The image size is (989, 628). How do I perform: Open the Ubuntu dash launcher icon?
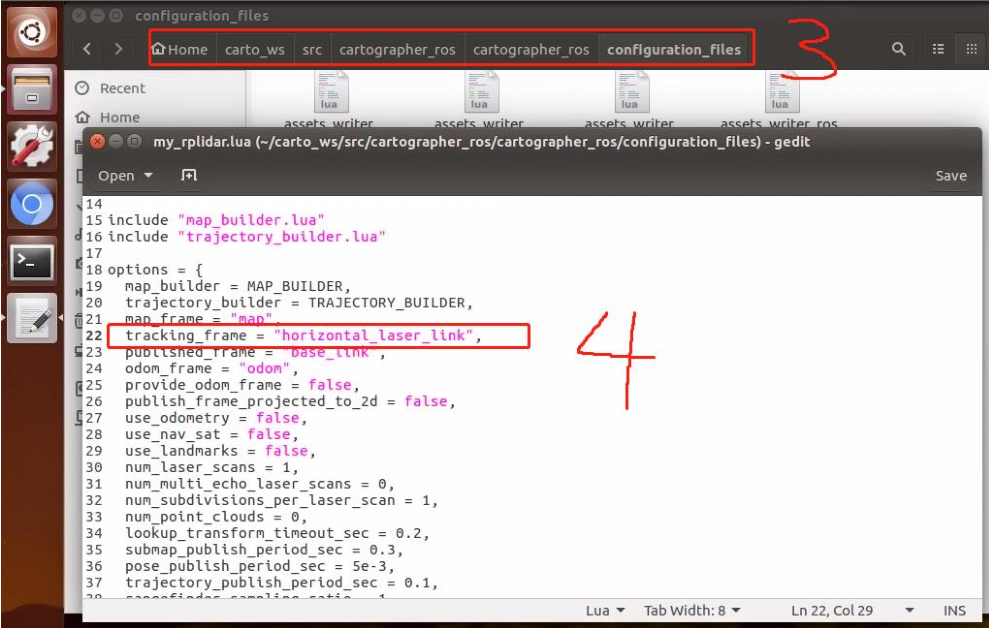click(x=32, y=32)
